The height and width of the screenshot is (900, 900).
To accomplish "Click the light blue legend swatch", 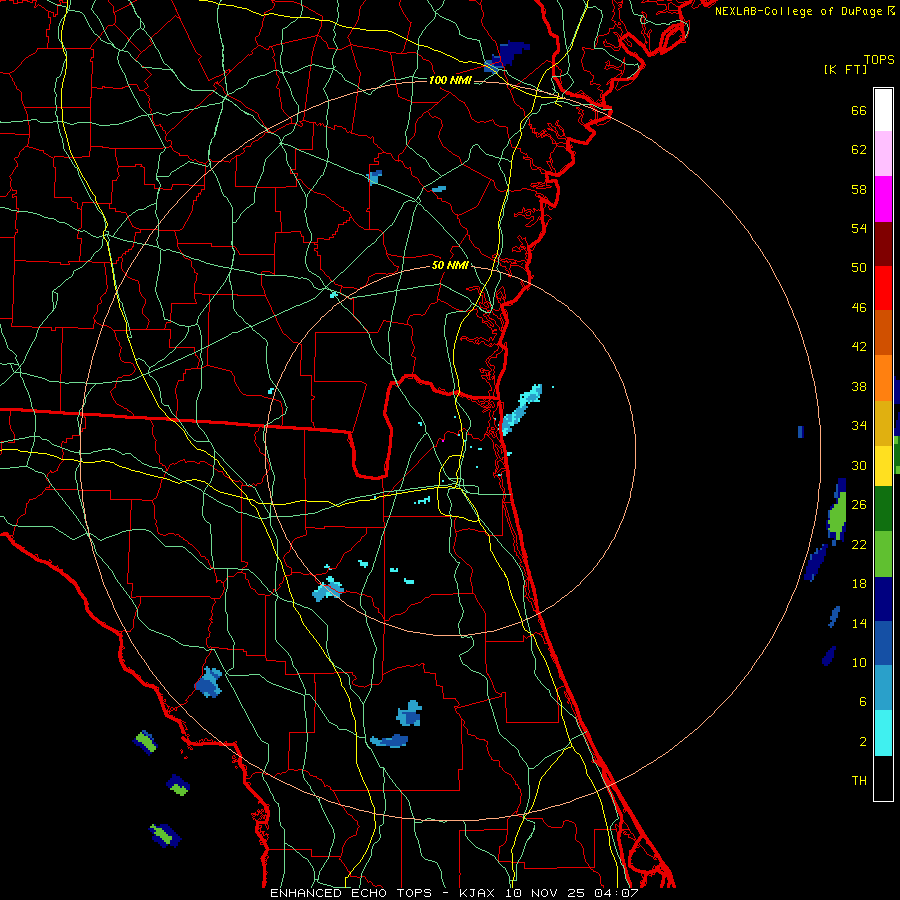I will (883, 688).
